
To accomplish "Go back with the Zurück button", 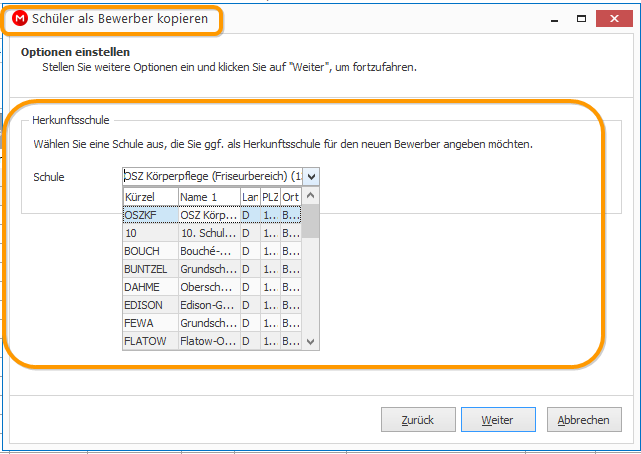I will 418,420.
